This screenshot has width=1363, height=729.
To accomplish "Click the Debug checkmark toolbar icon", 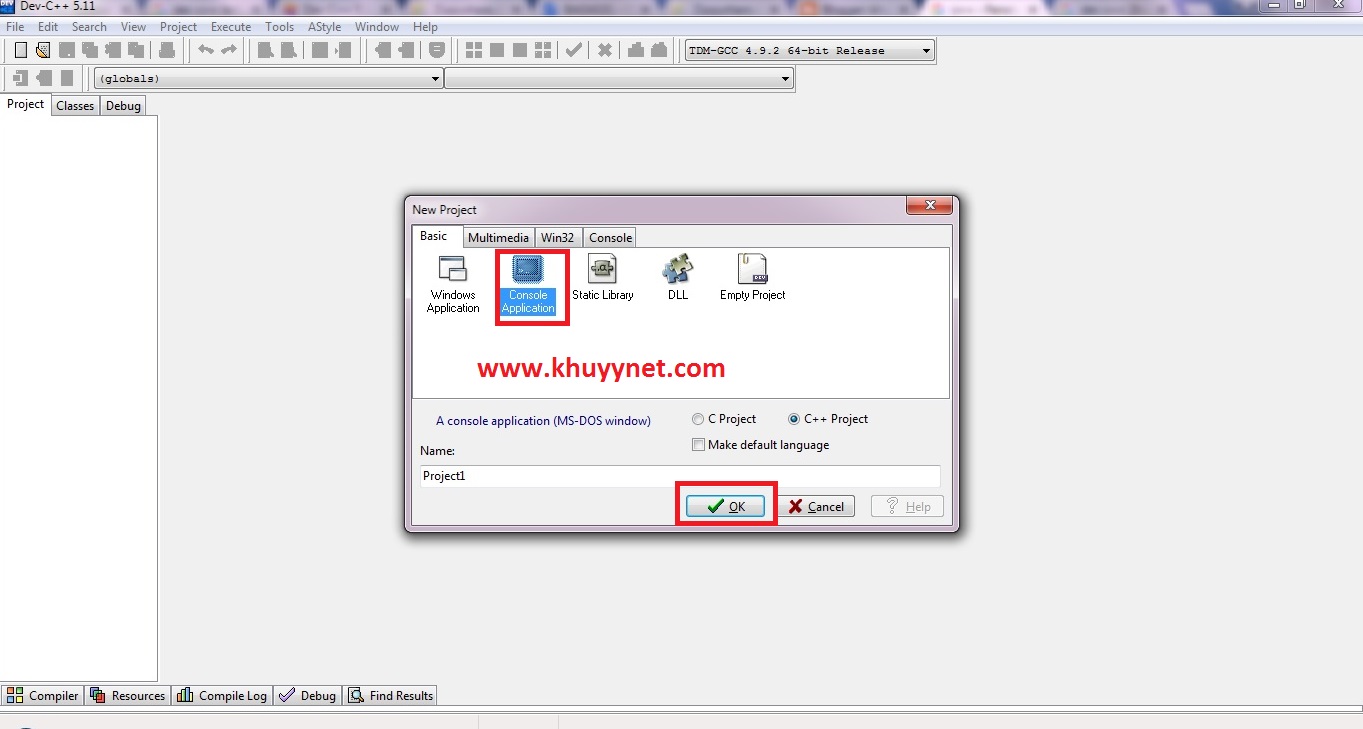I will (574, 50).
